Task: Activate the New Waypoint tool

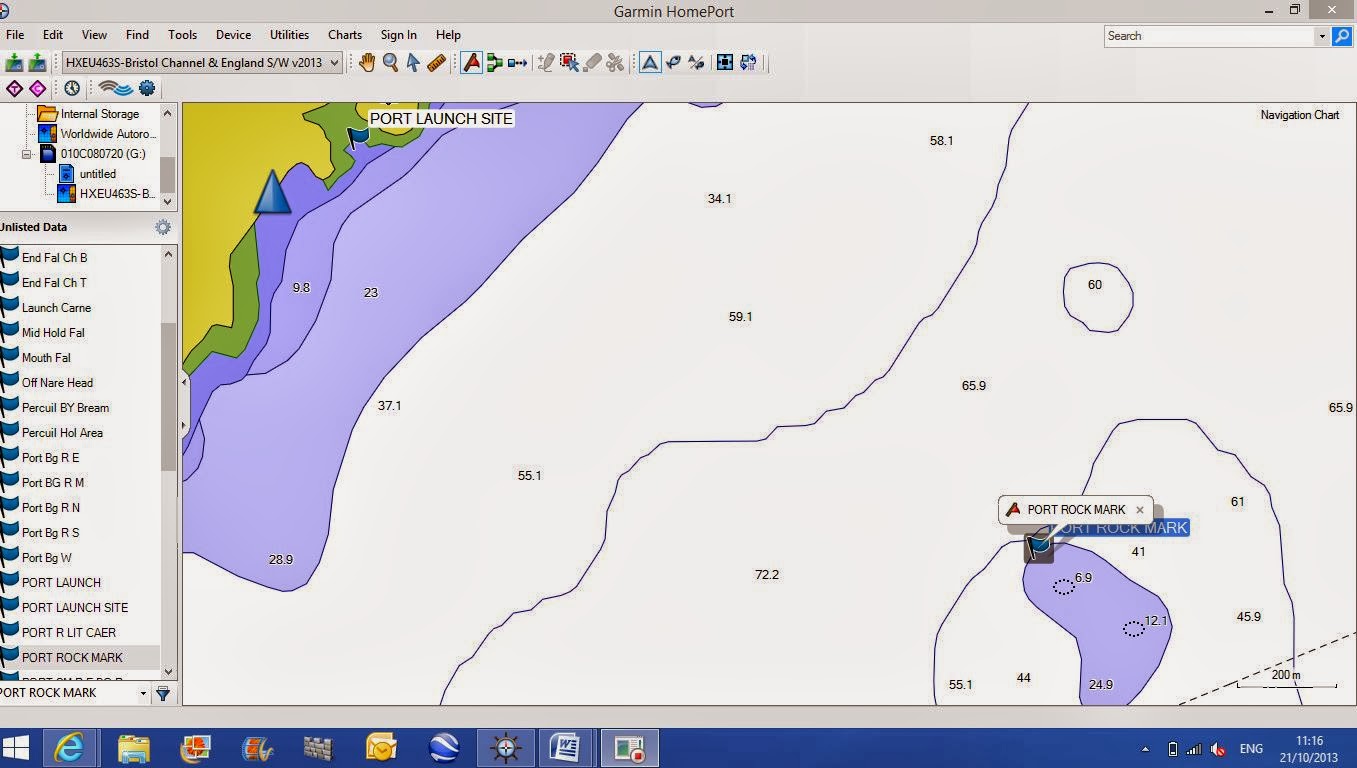Action: tap(472, 63)
